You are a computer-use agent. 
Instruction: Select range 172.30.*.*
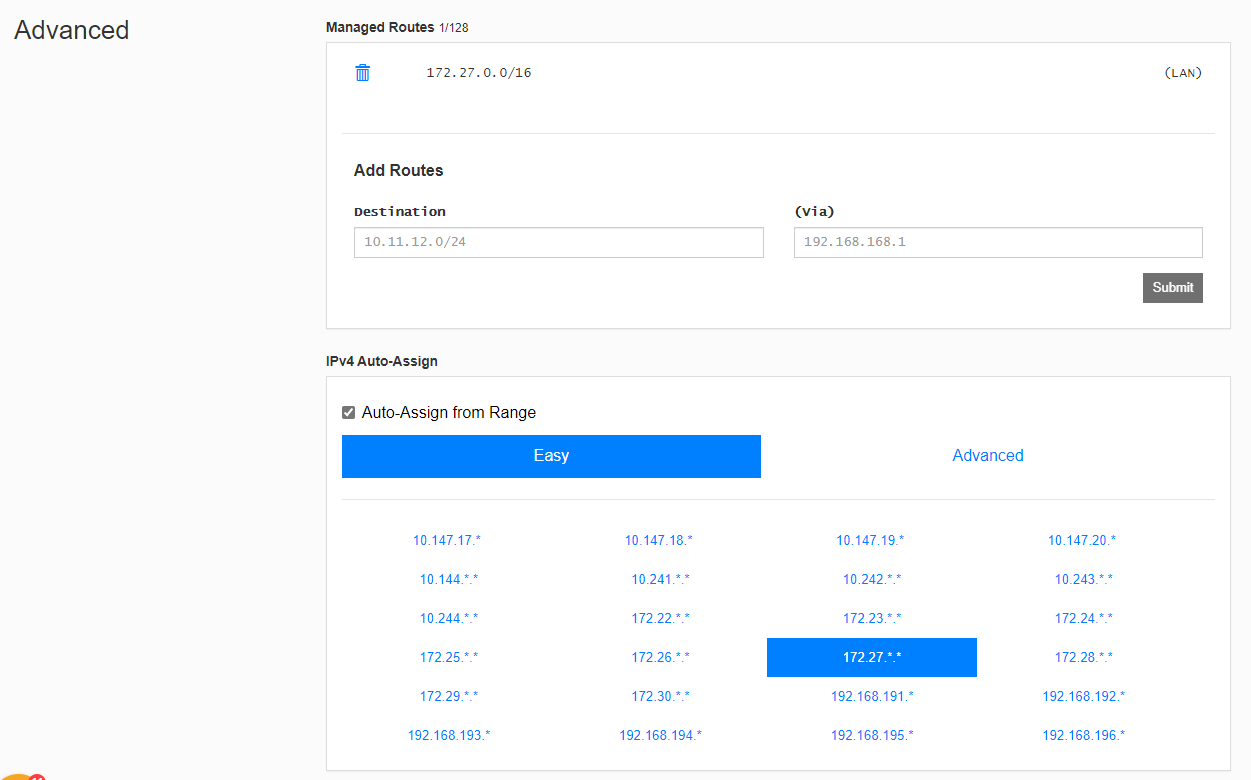pos(661,696)
